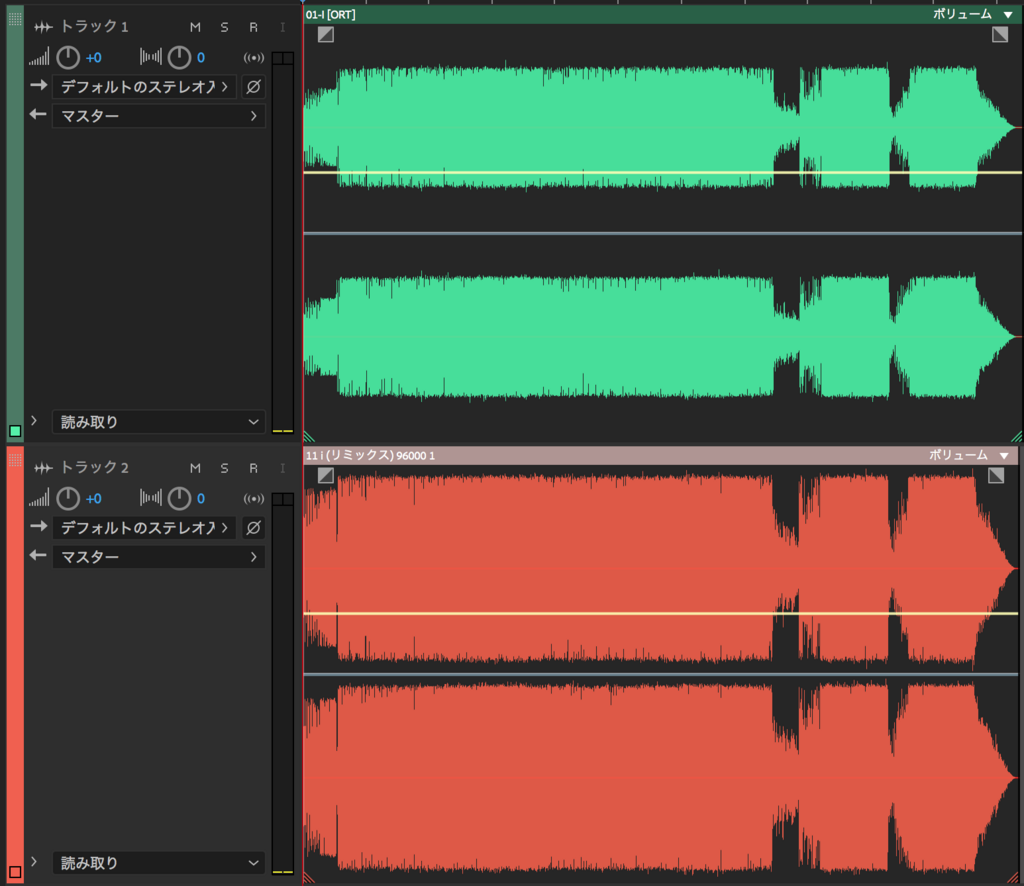Click the waveform icon beside トラック 1 name

point(43,27)
